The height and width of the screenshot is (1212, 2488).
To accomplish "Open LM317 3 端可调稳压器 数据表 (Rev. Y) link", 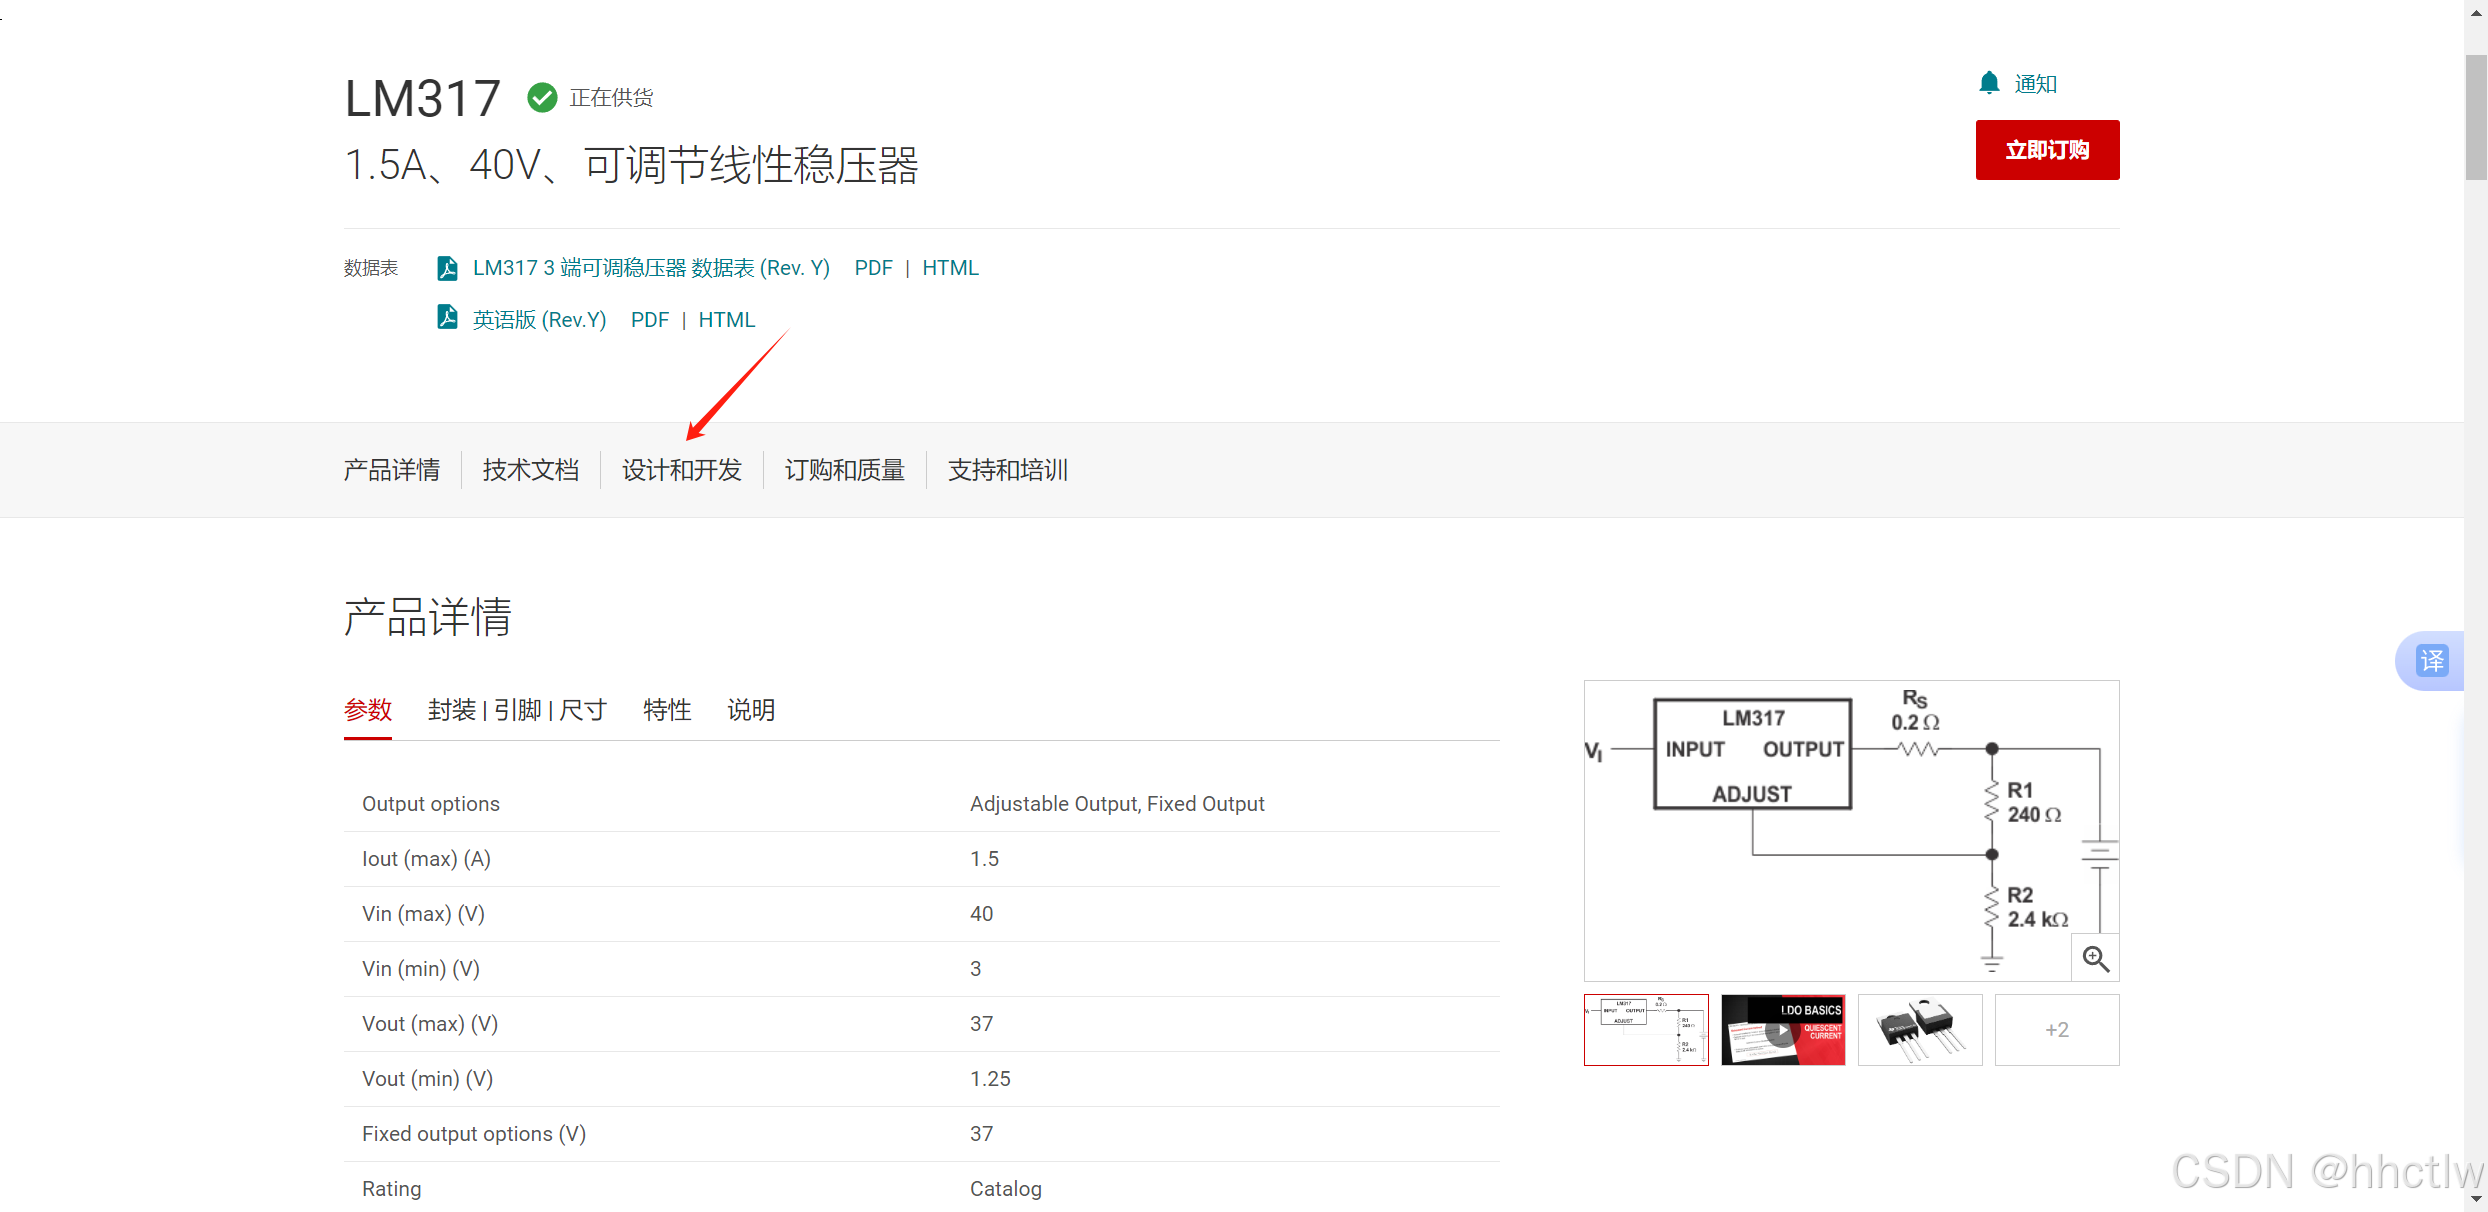I will 651,268.
